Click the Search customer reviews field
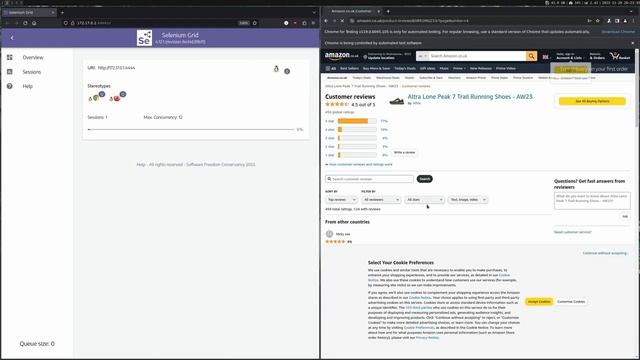The width and height of the screenshot is (640, 360). pyautogui.click(x=369, y=179)
